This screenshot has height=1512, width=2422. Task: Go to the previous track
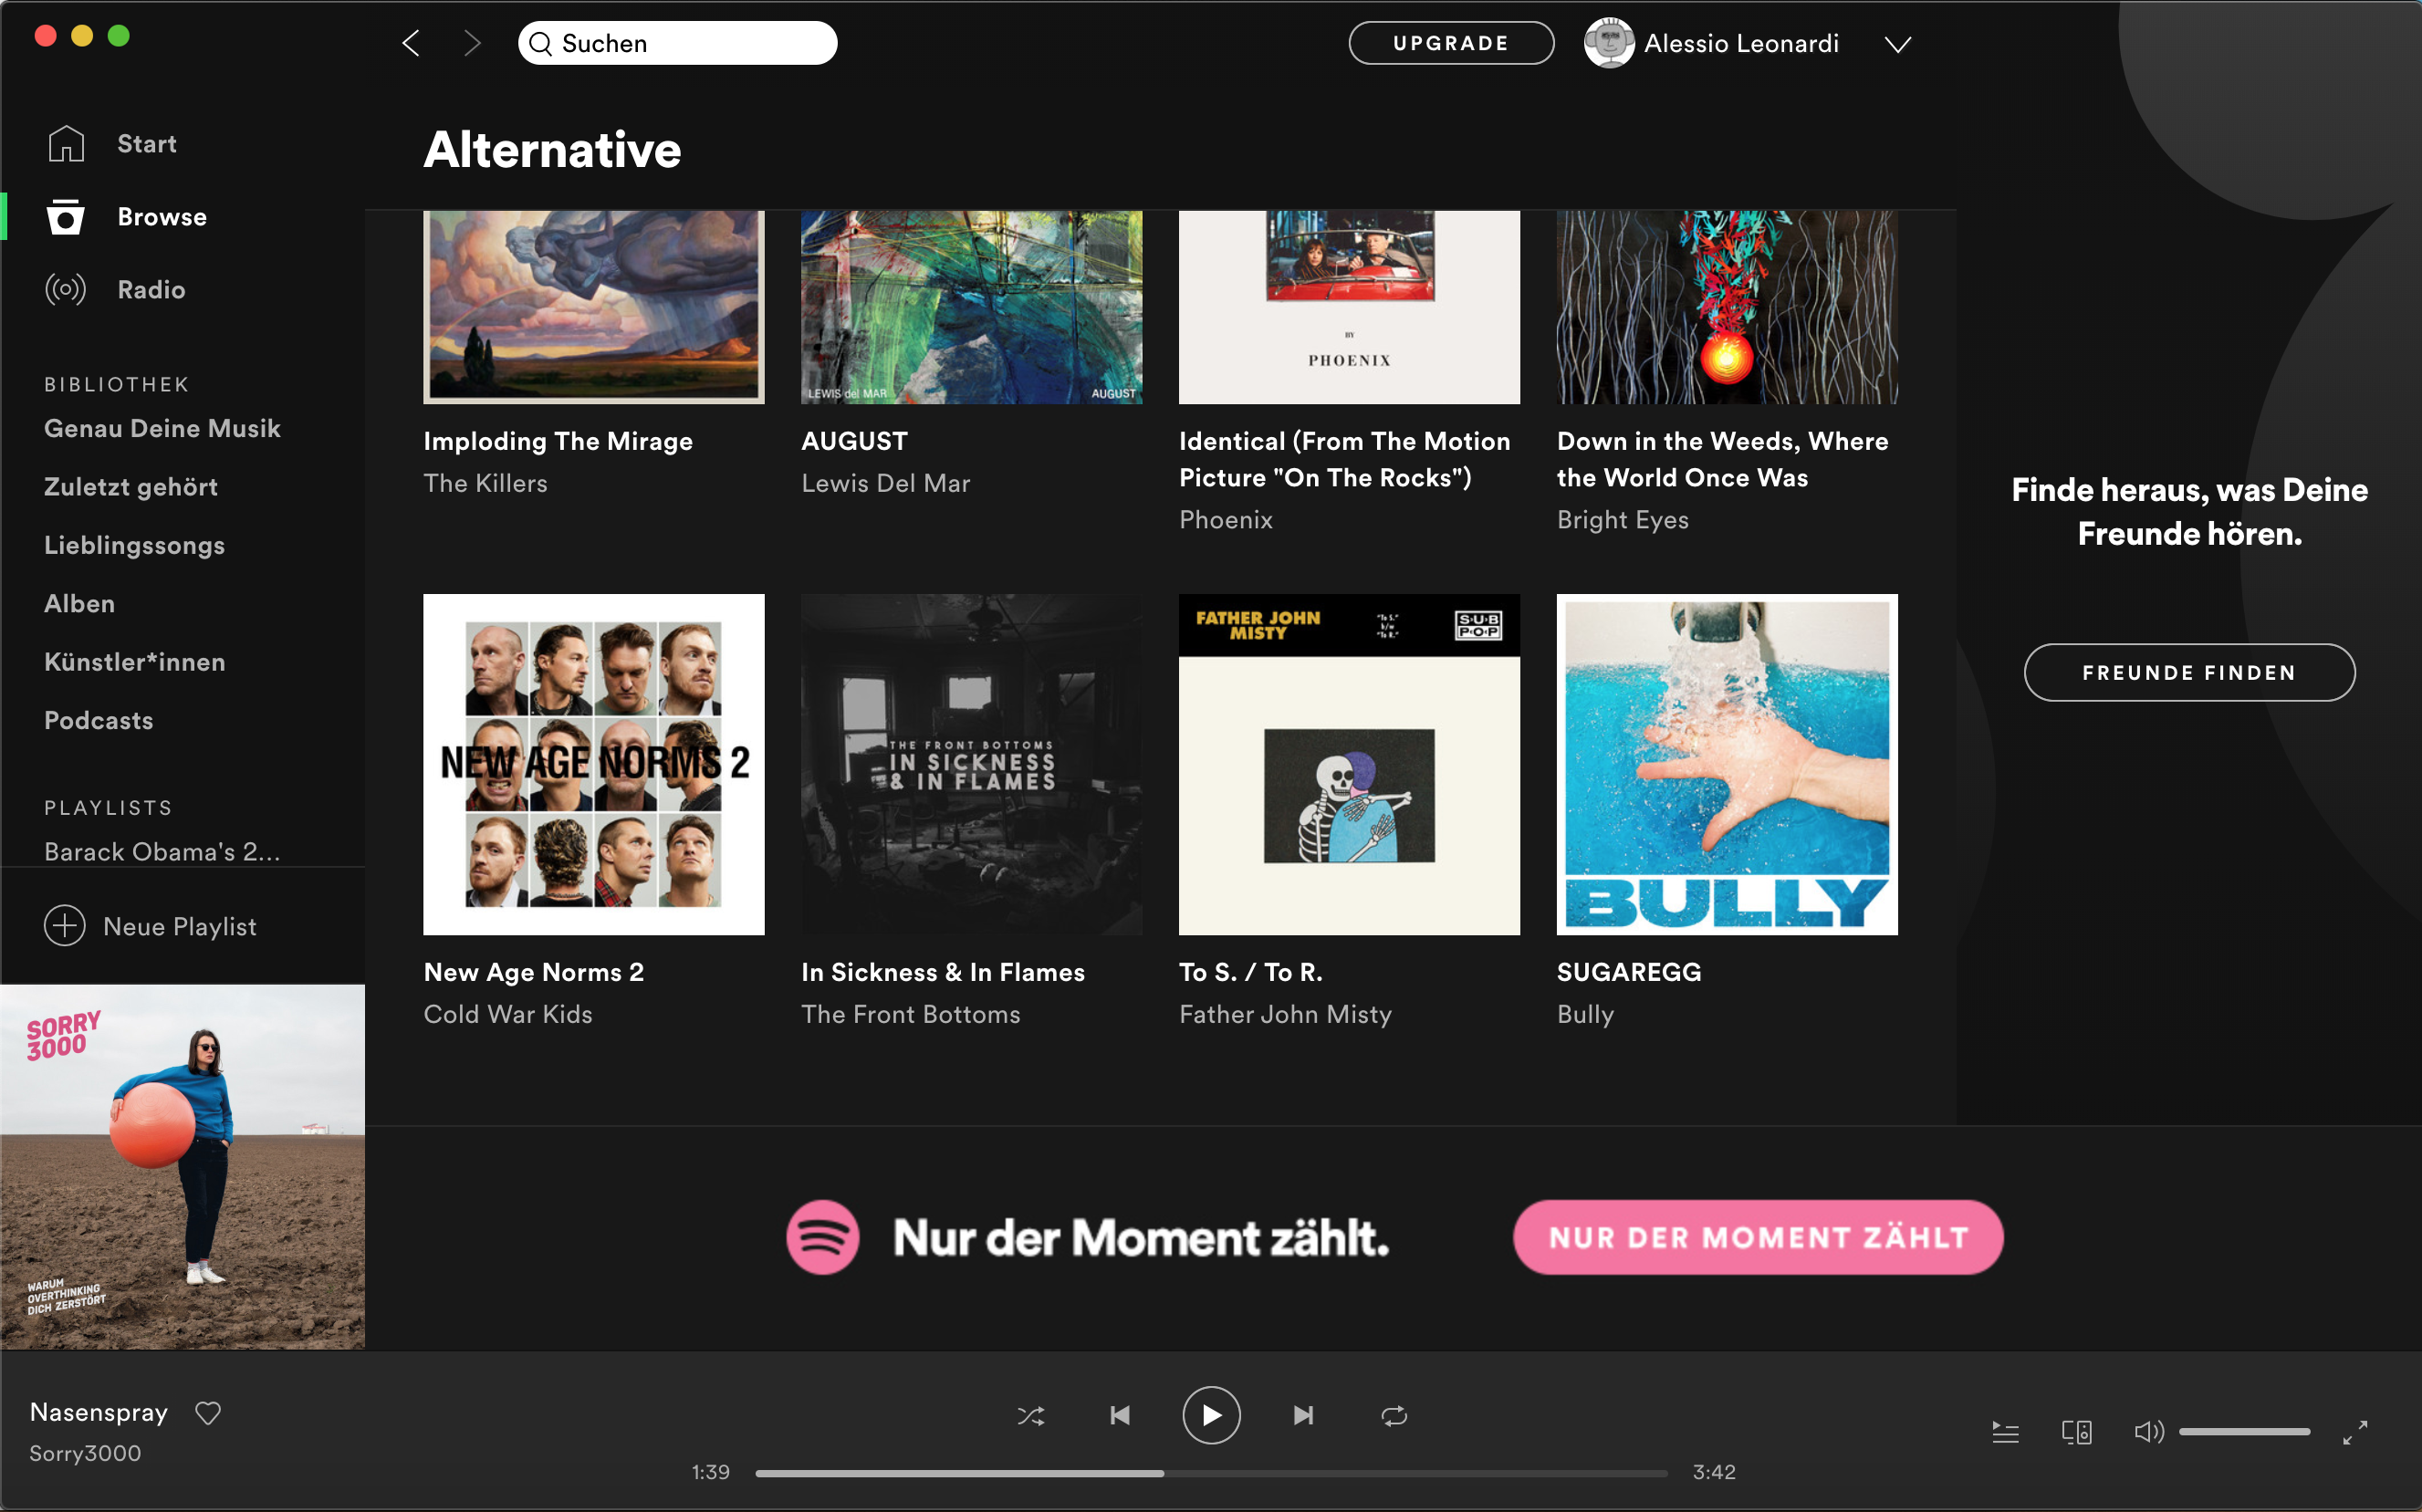tap(1120, 1415)
